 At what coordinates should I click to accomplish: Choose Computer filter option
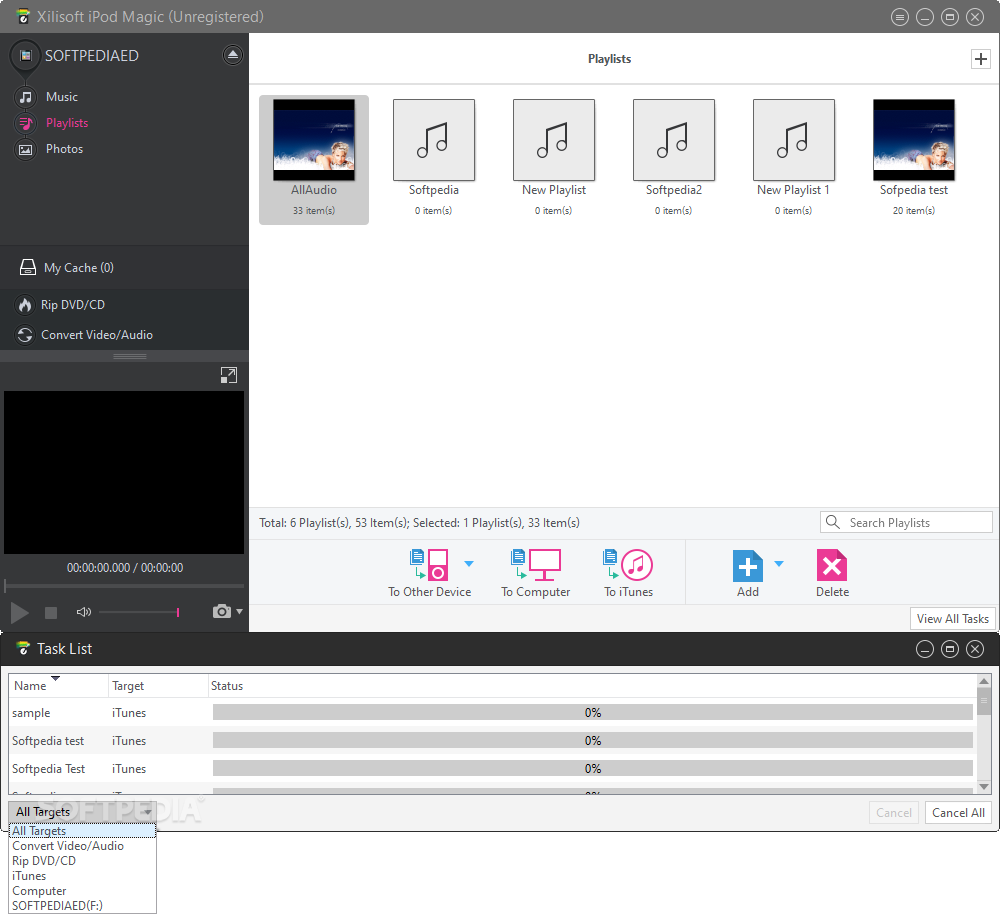click(x=83, y=891)
